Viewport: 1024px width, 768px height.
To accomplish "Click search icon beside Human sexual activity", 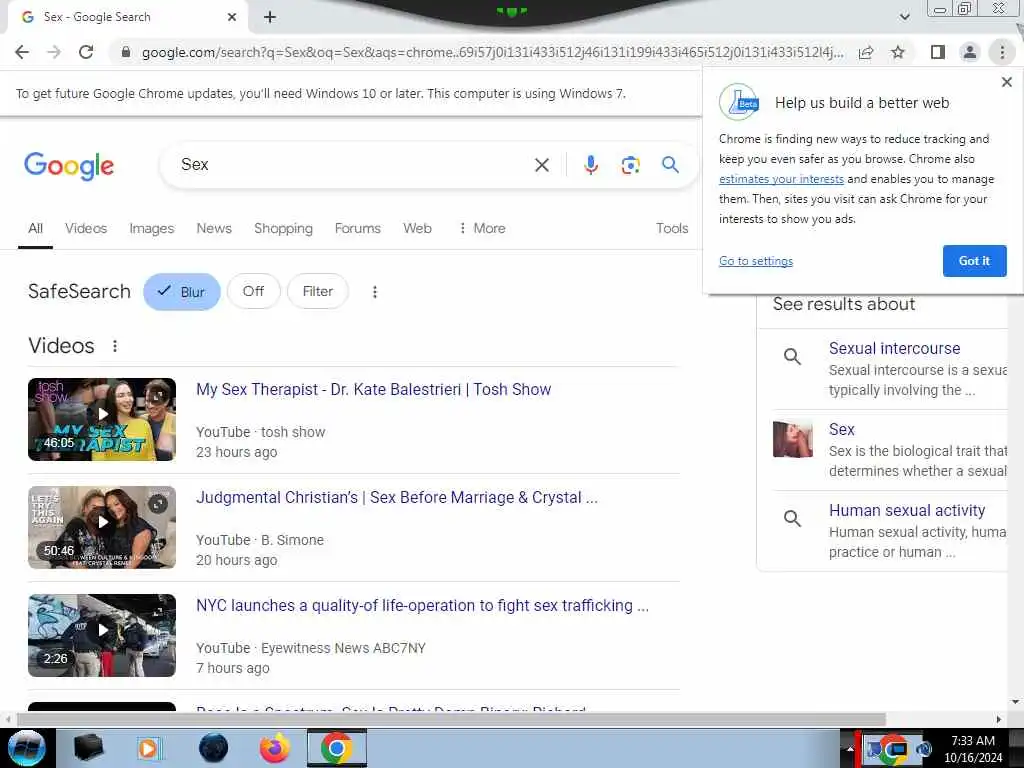I will (x=792, y=519).
